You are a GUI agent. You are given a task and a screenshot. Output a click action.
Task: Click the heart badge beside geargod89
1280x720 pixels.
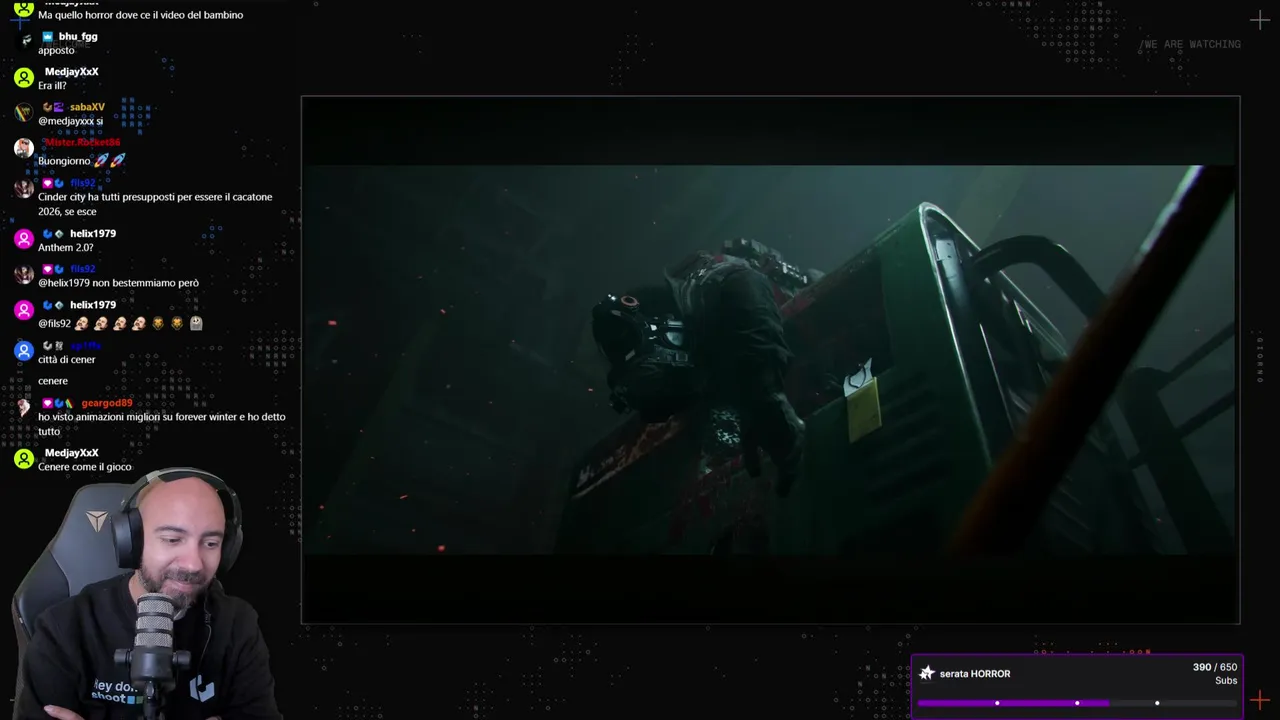tap(47, 403)
